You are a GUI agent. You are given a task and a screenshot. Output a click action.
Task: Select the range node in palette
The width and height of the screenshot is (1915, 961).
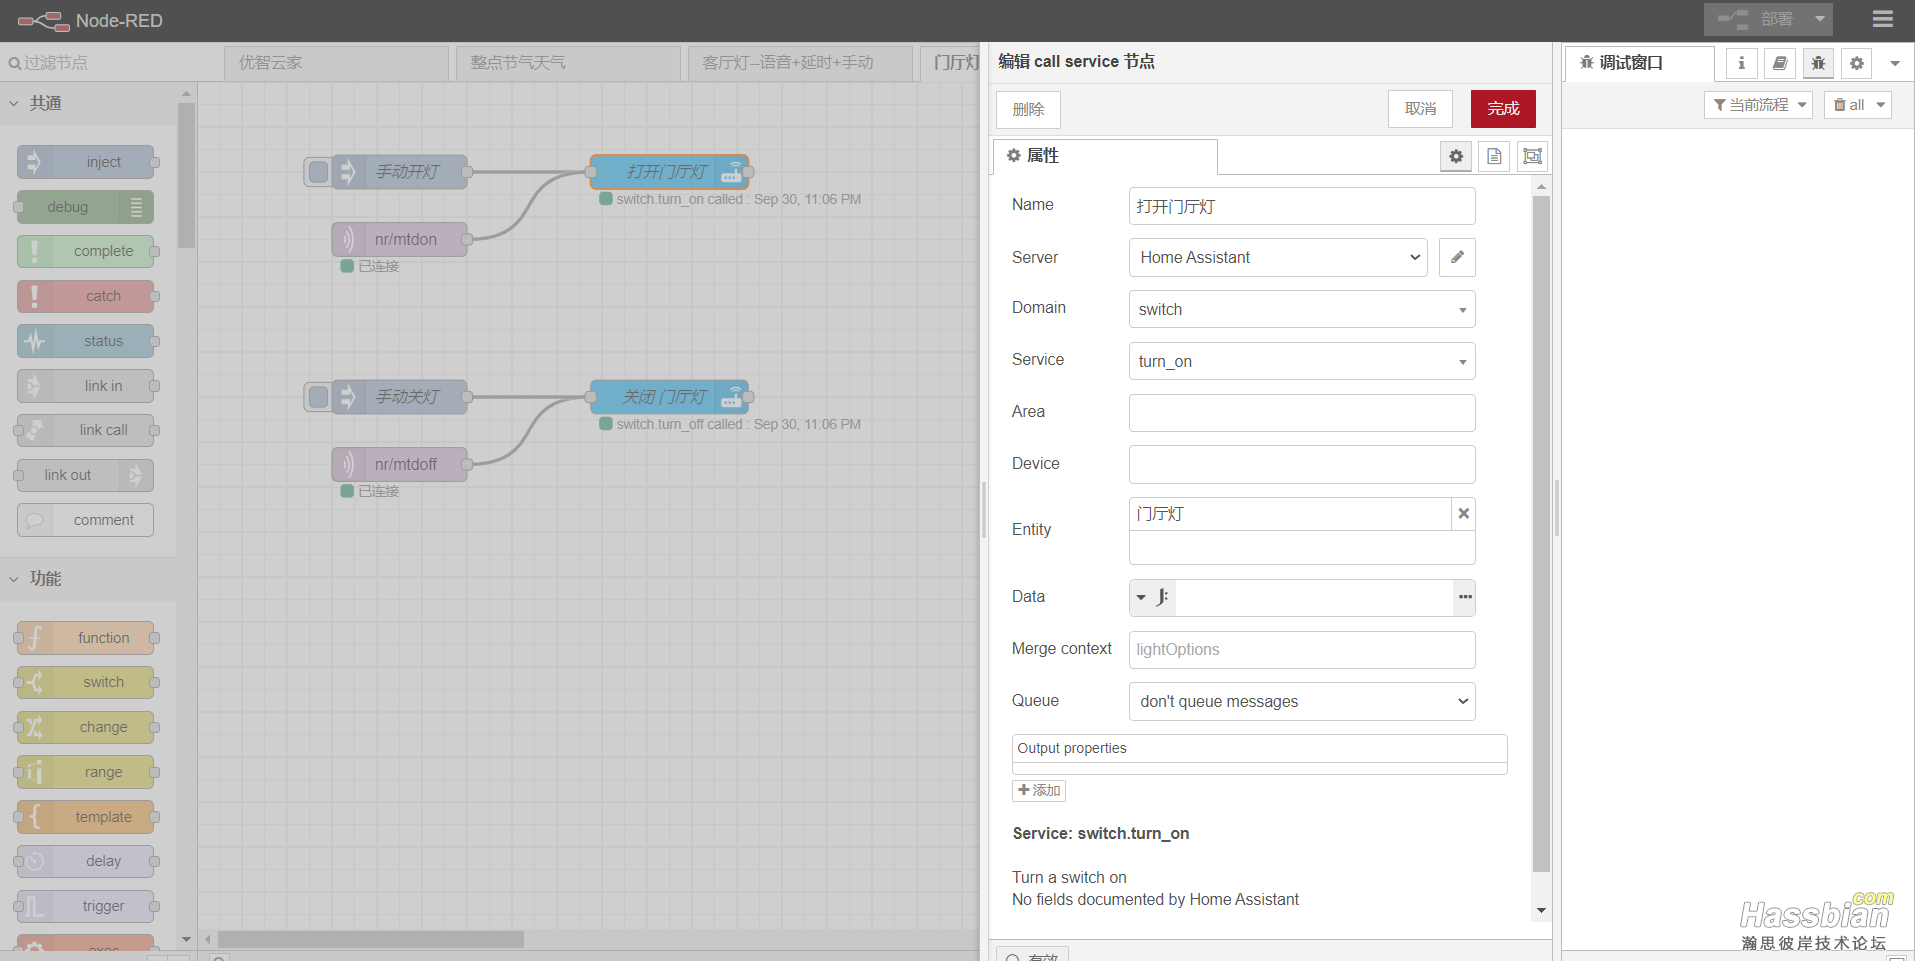(x=86, y=772)
